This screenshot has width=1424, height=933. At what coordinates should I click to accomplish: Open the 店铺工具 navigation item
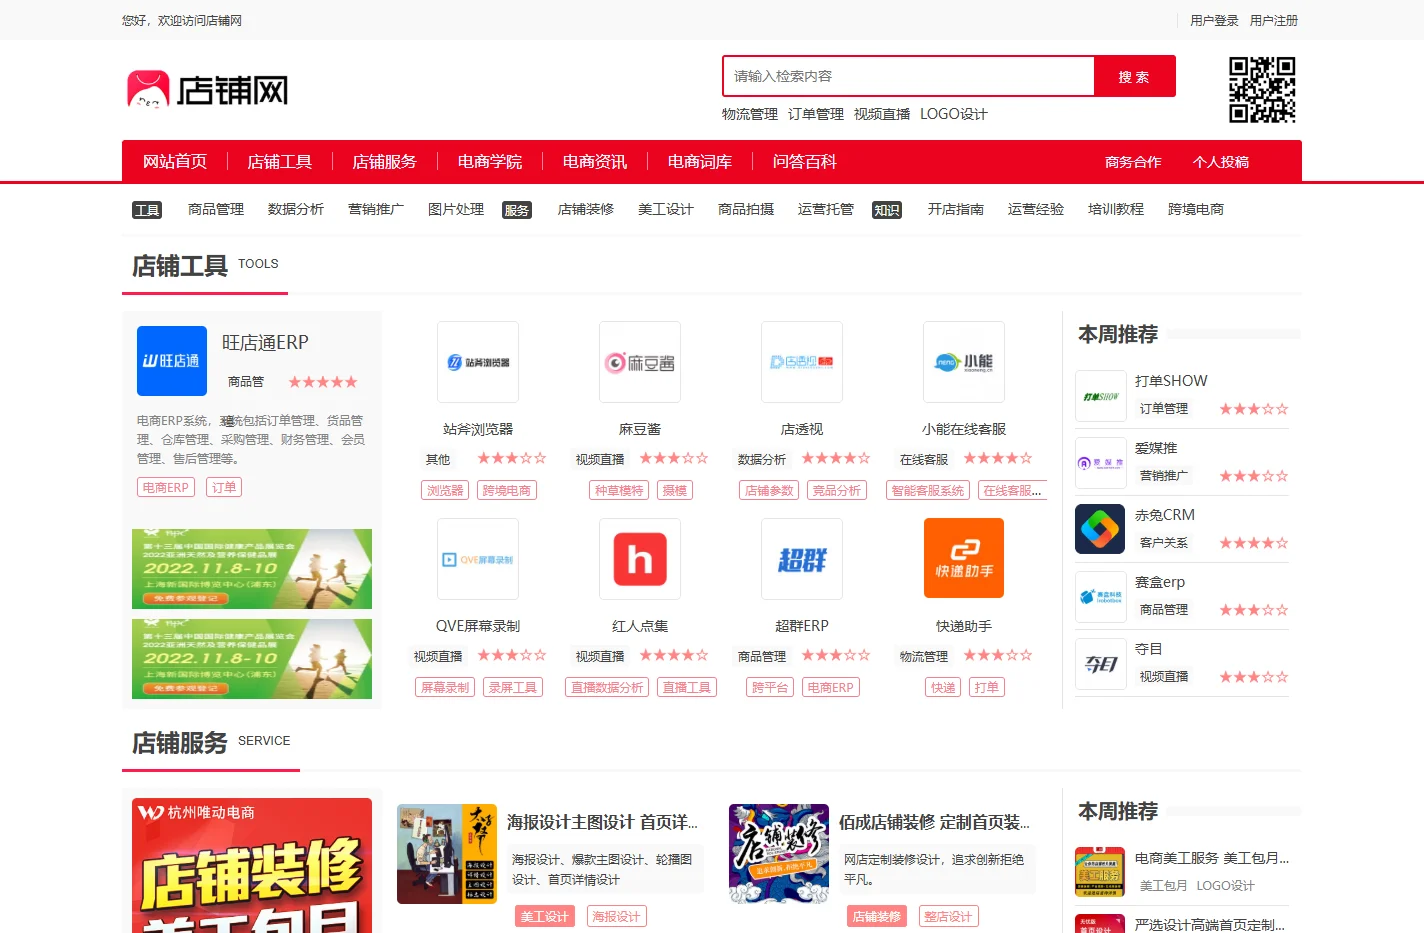[280, 162]
